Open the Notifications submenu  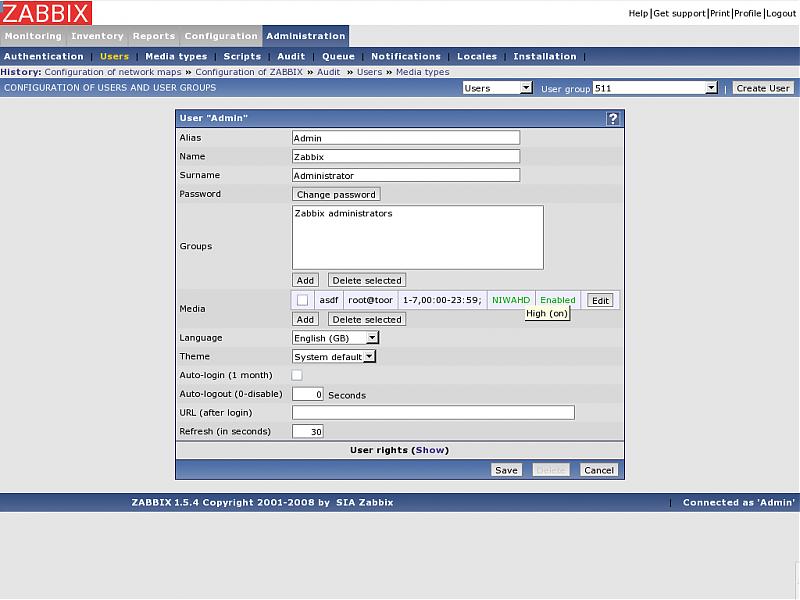tap(406, 56)
